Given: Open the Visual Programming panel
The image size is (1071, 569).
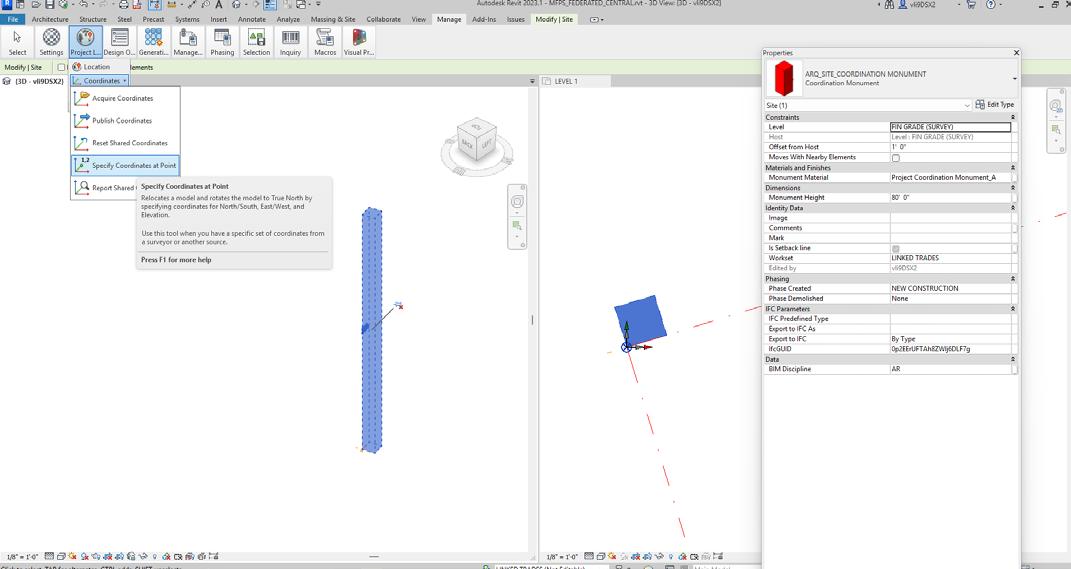Looking at the screenshot, I should 359,42.
